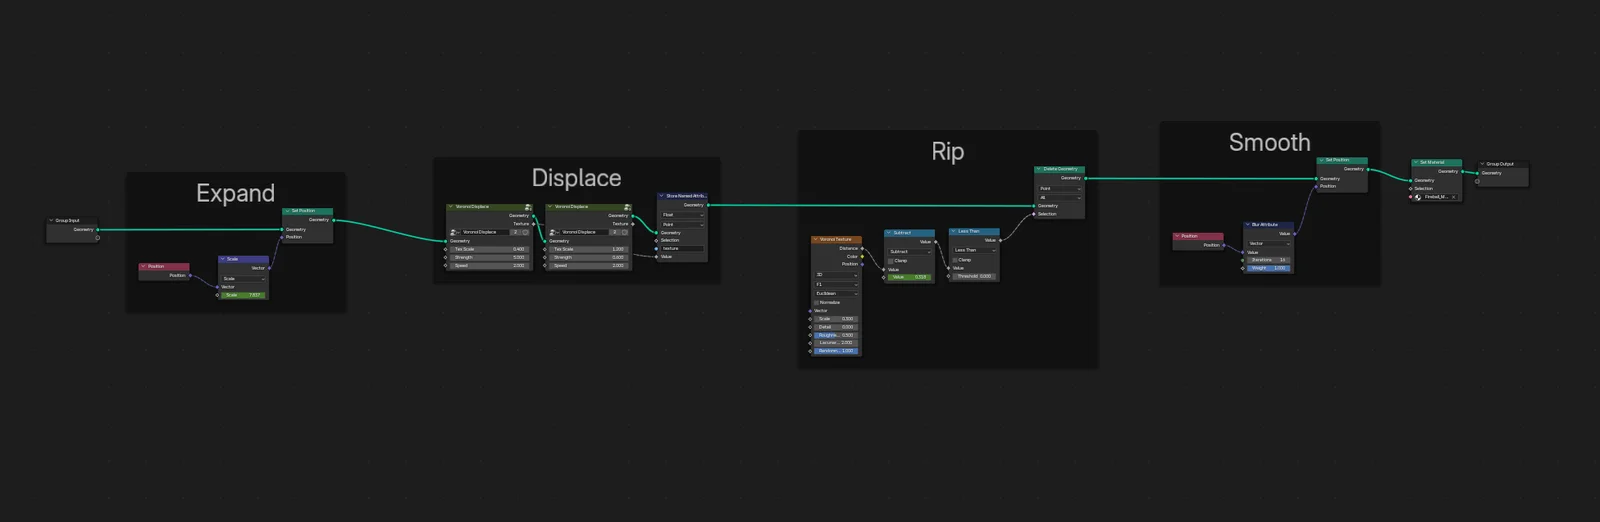Select the Smooth frame label
Viewport: 1600px width, 522px height.
coord(1269,142)
